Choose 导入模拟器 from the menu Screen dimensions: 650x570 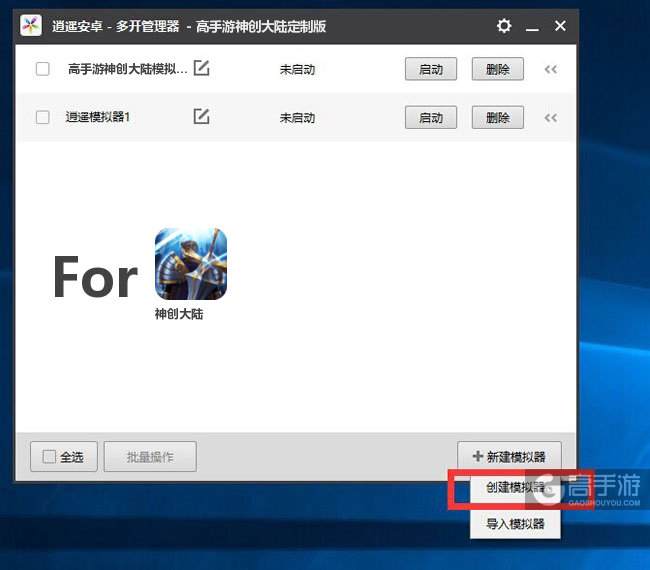coord(515,523)
